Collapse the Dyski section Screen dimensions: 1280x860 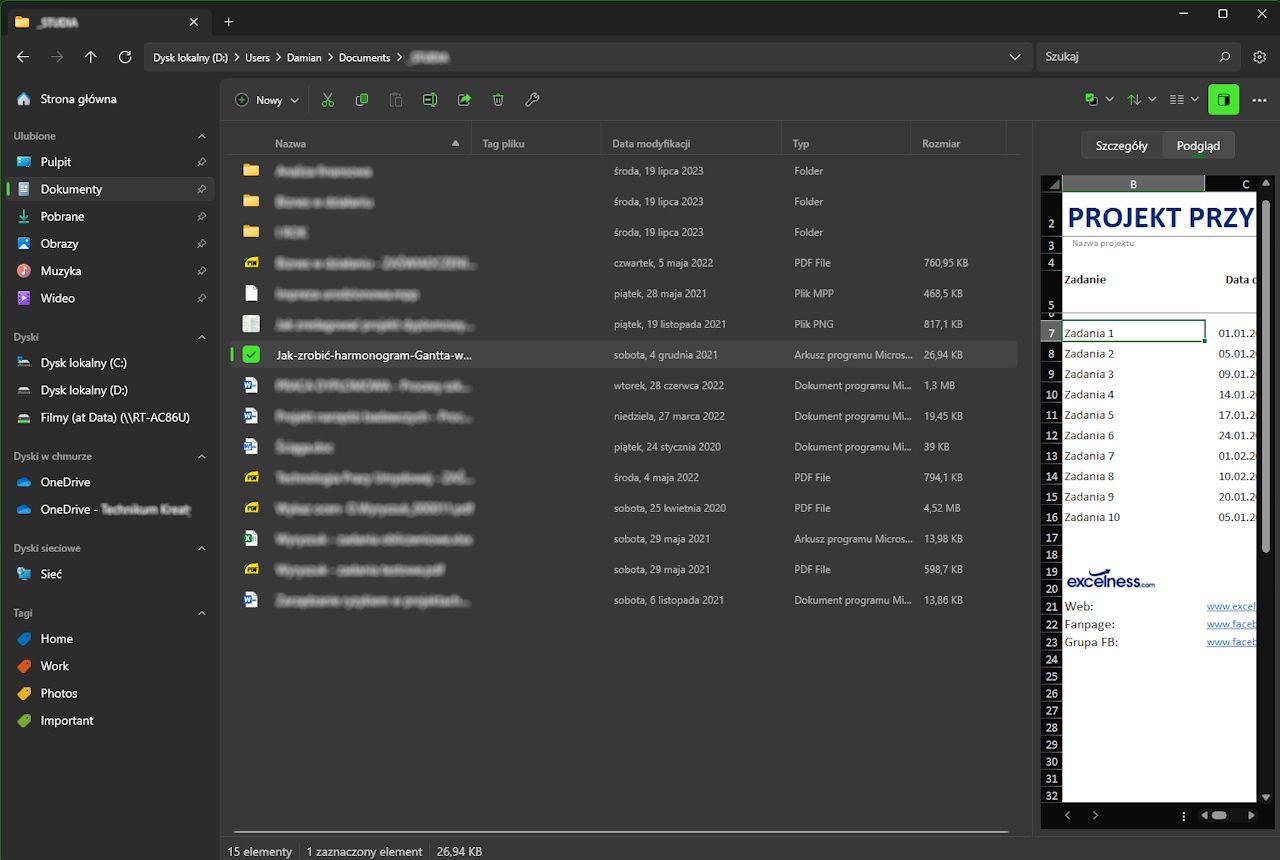tap(201, 337)
